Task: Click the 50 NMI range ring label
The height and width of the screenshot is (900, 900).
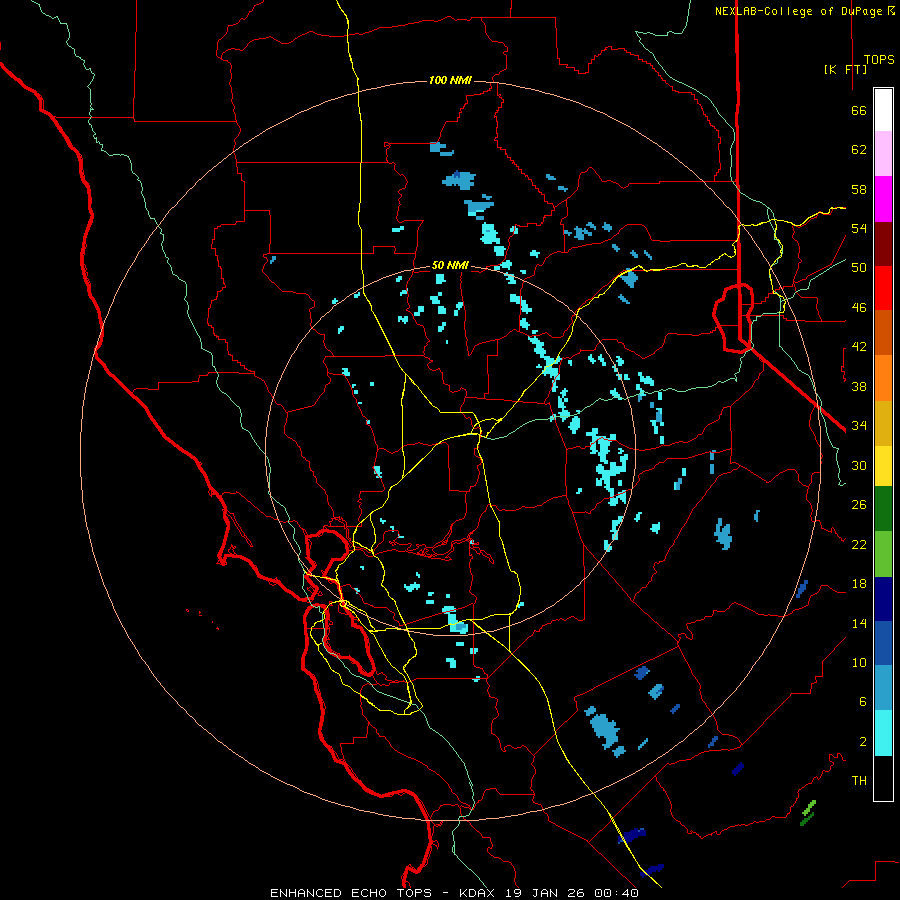Action: click(x=450, y=266)
